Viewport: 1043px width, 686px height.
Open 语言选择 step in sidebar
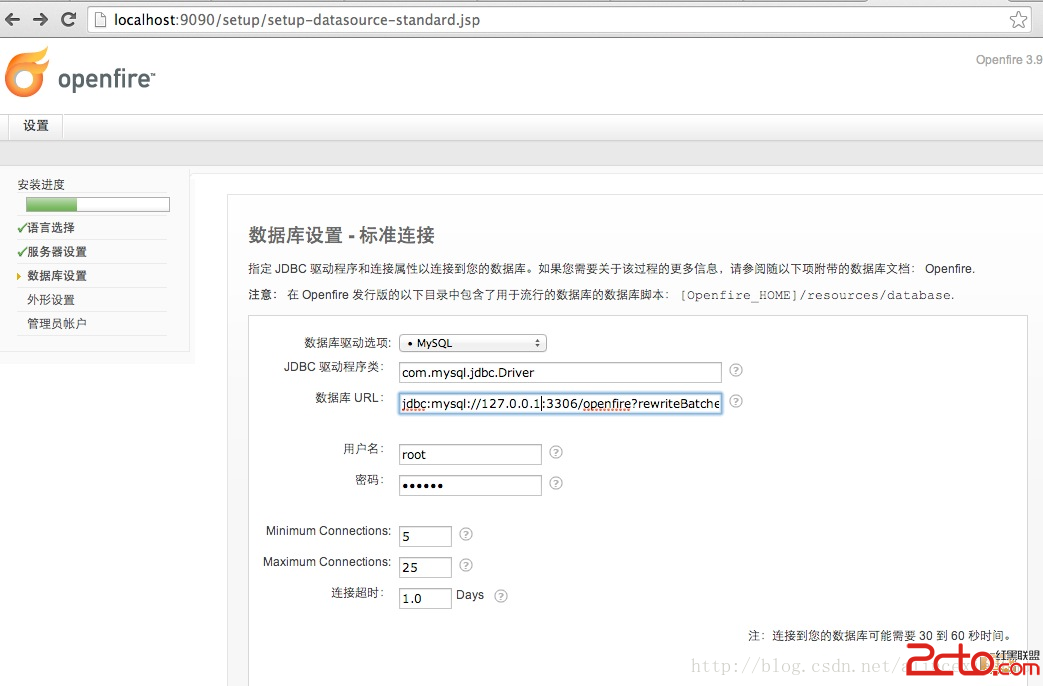51,228
